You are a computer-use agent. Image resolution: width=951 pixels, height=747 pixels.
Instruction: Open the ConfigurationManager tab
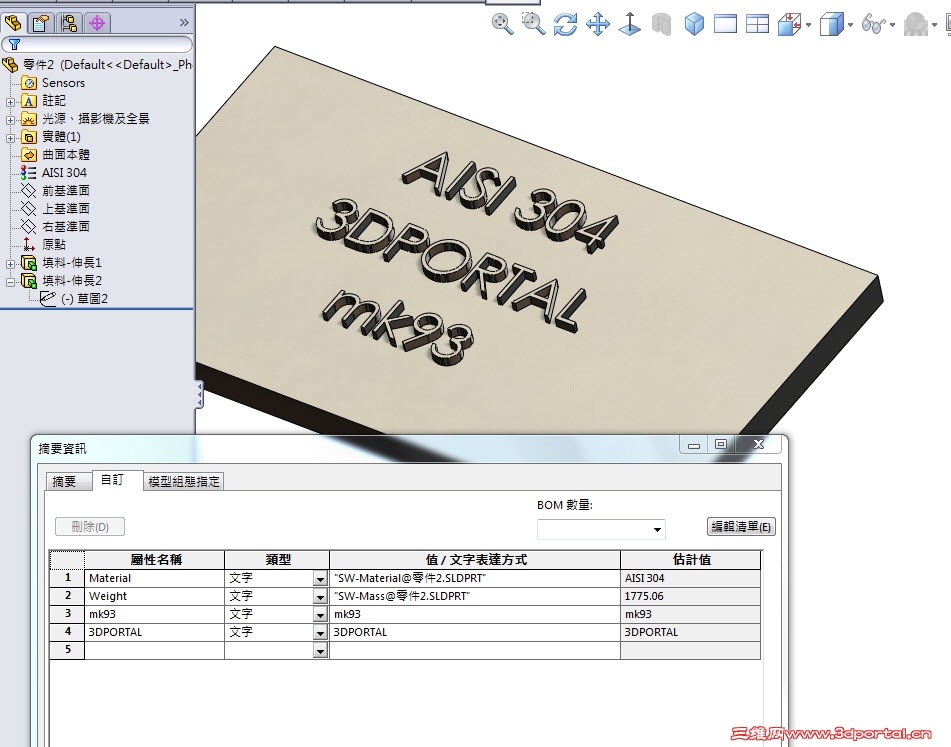click(69, 23)
